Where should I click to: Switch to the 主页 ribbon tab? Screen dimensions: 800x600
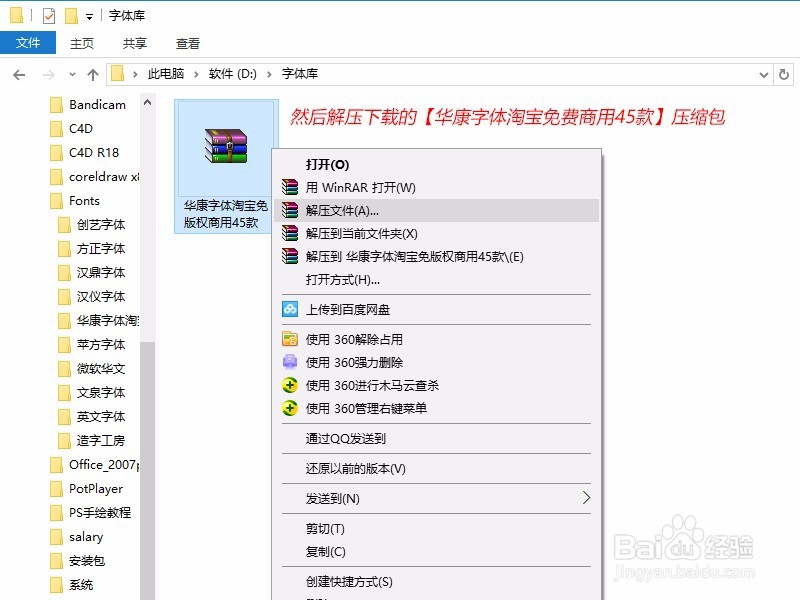click(82, 43)
